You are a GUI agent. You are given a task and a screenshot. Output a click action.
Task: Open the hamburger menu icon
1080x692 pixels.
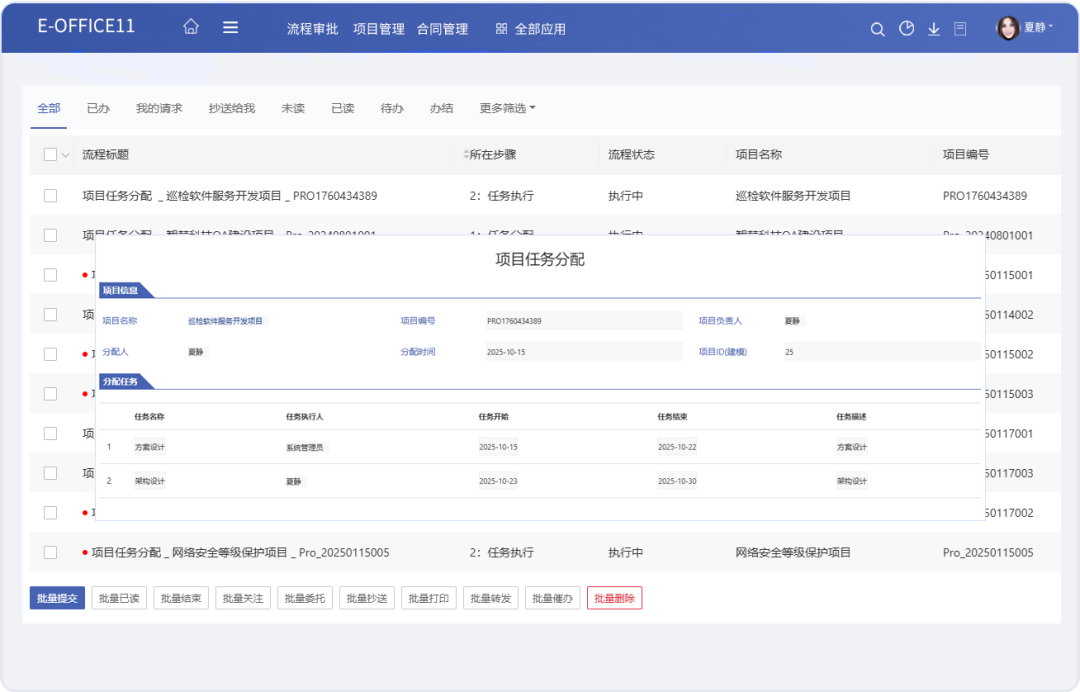230,28
